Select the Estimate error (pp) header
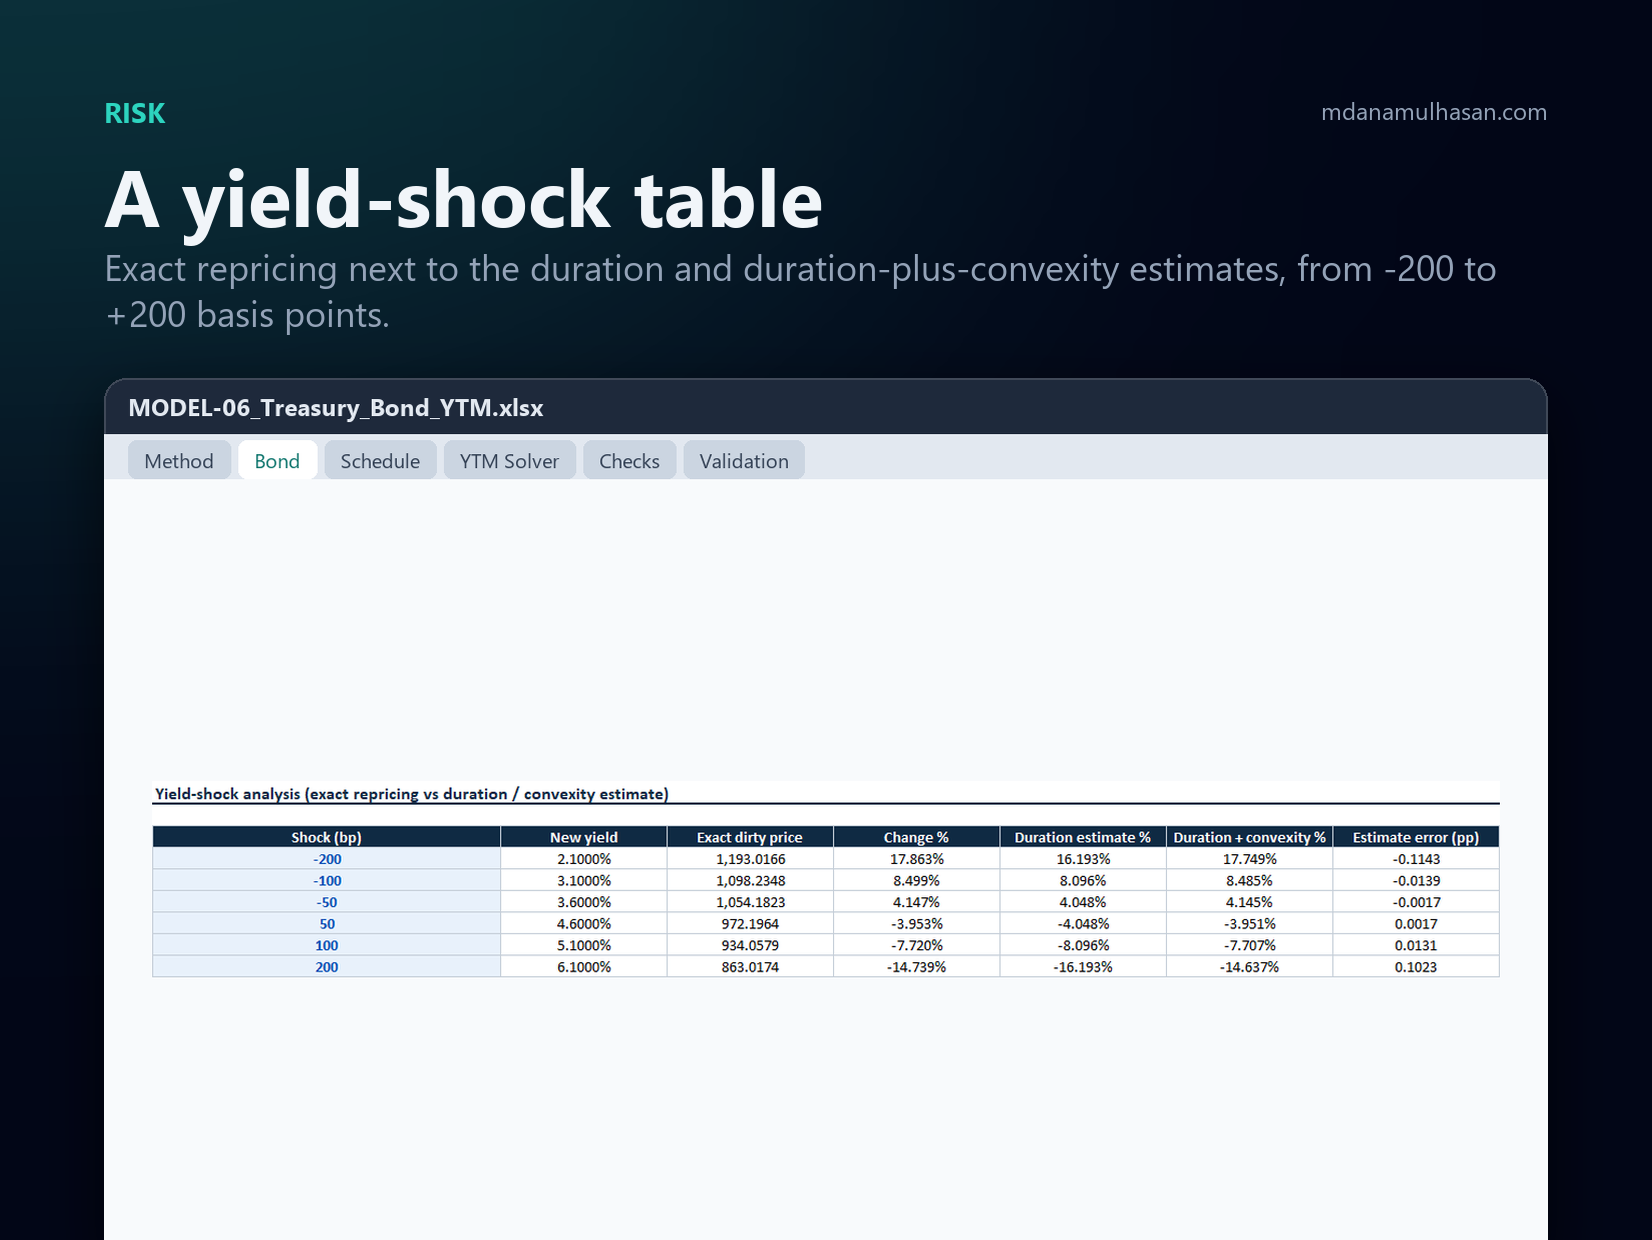Screen dimensions: 1652x1240 [x=1416, y=837]
